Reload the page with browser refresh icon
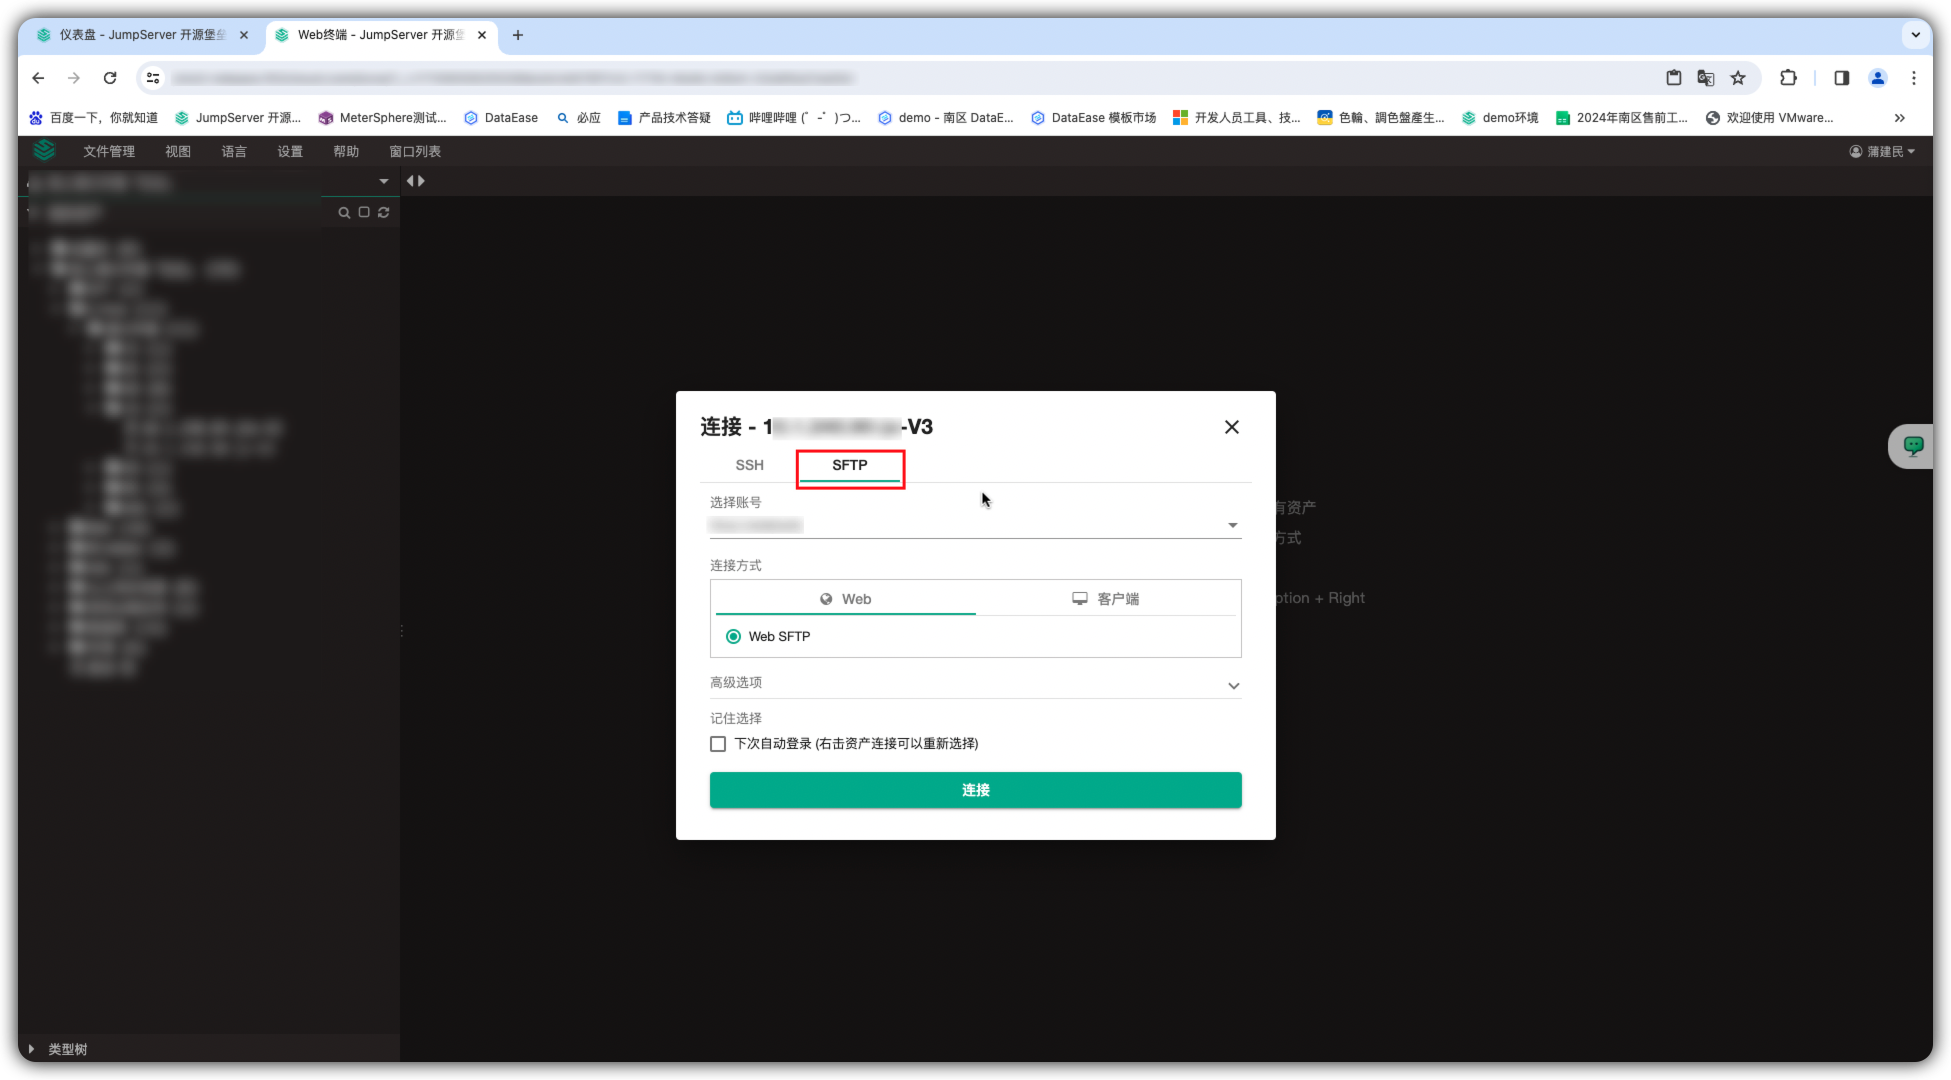The height and width of the screenshot is (1080, 1951). point(110,78)
